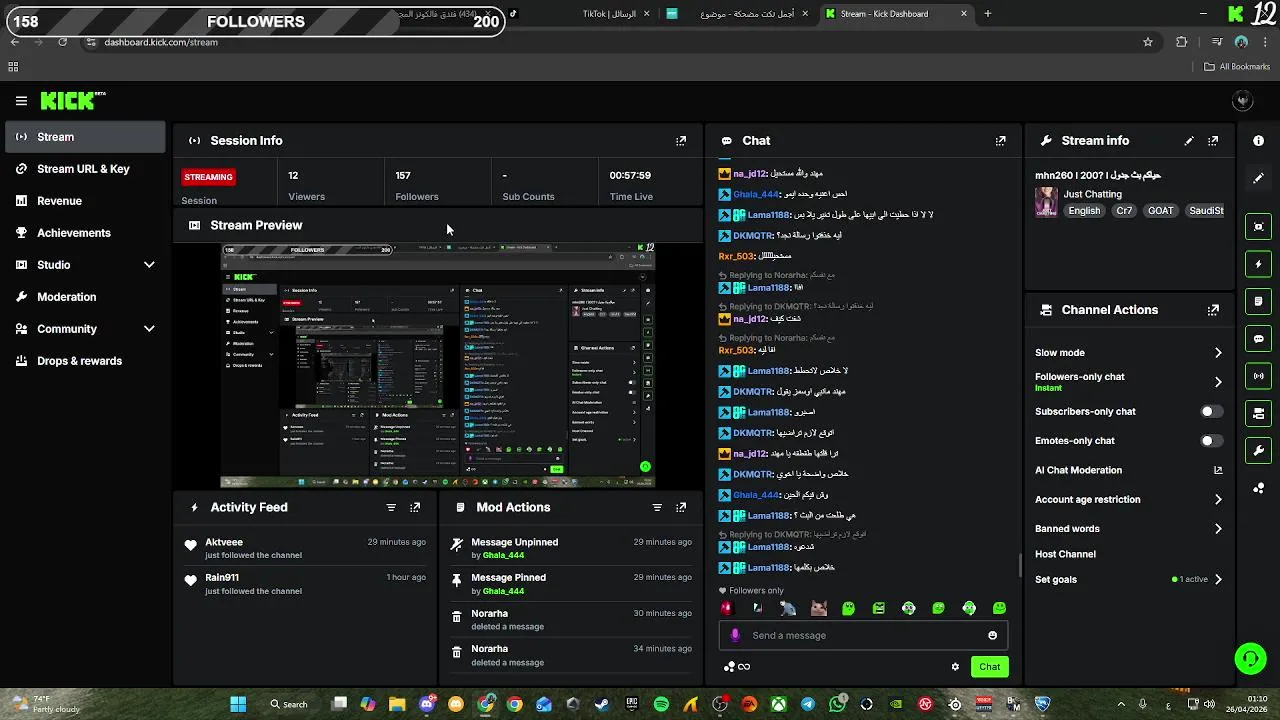Toggle the channel actions widget in right rail
The width and height of the screenshot is (1280, 720).
pyautogui.click(x=1258, y=413)
